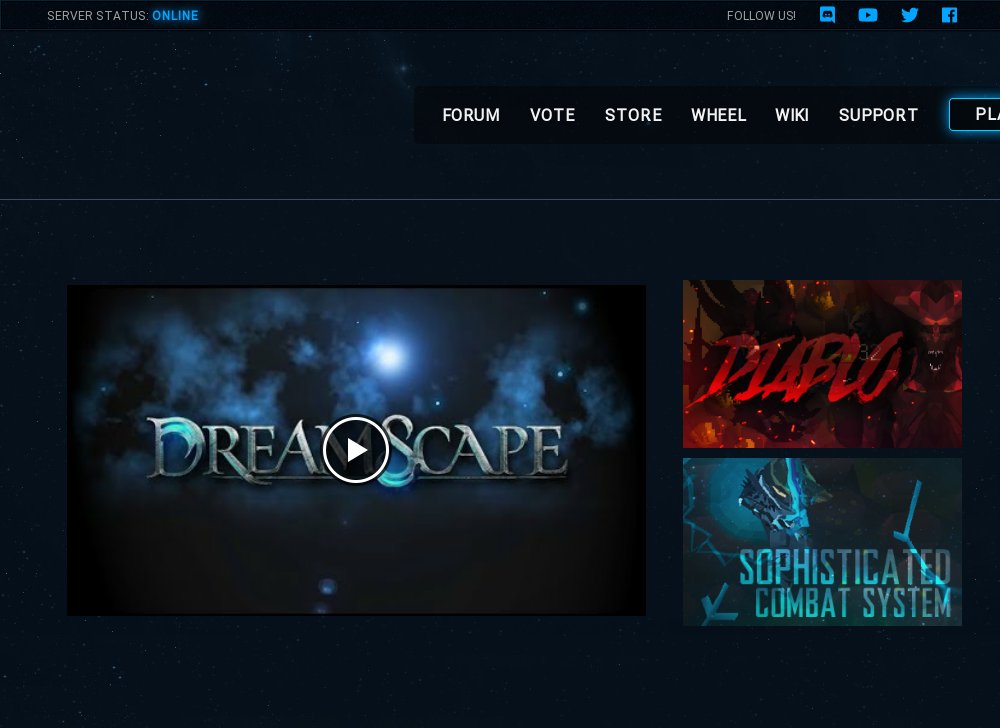Image resolution: width=1000 pixels, height=728 pixels.
Task: Click the partially visible Play button
Action: (975, 114)
